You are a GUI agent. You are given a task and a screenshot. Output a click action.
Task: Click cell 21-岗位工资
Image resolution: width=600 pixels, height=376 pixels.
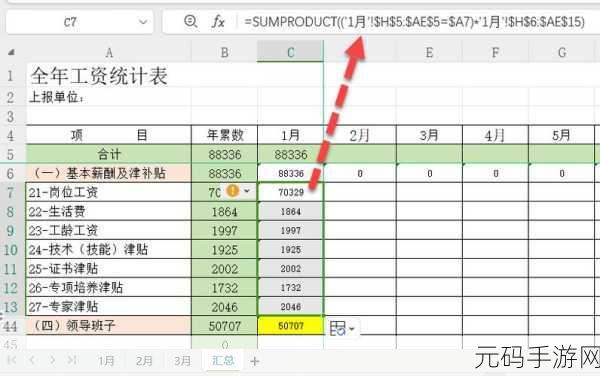click(109, 192)
